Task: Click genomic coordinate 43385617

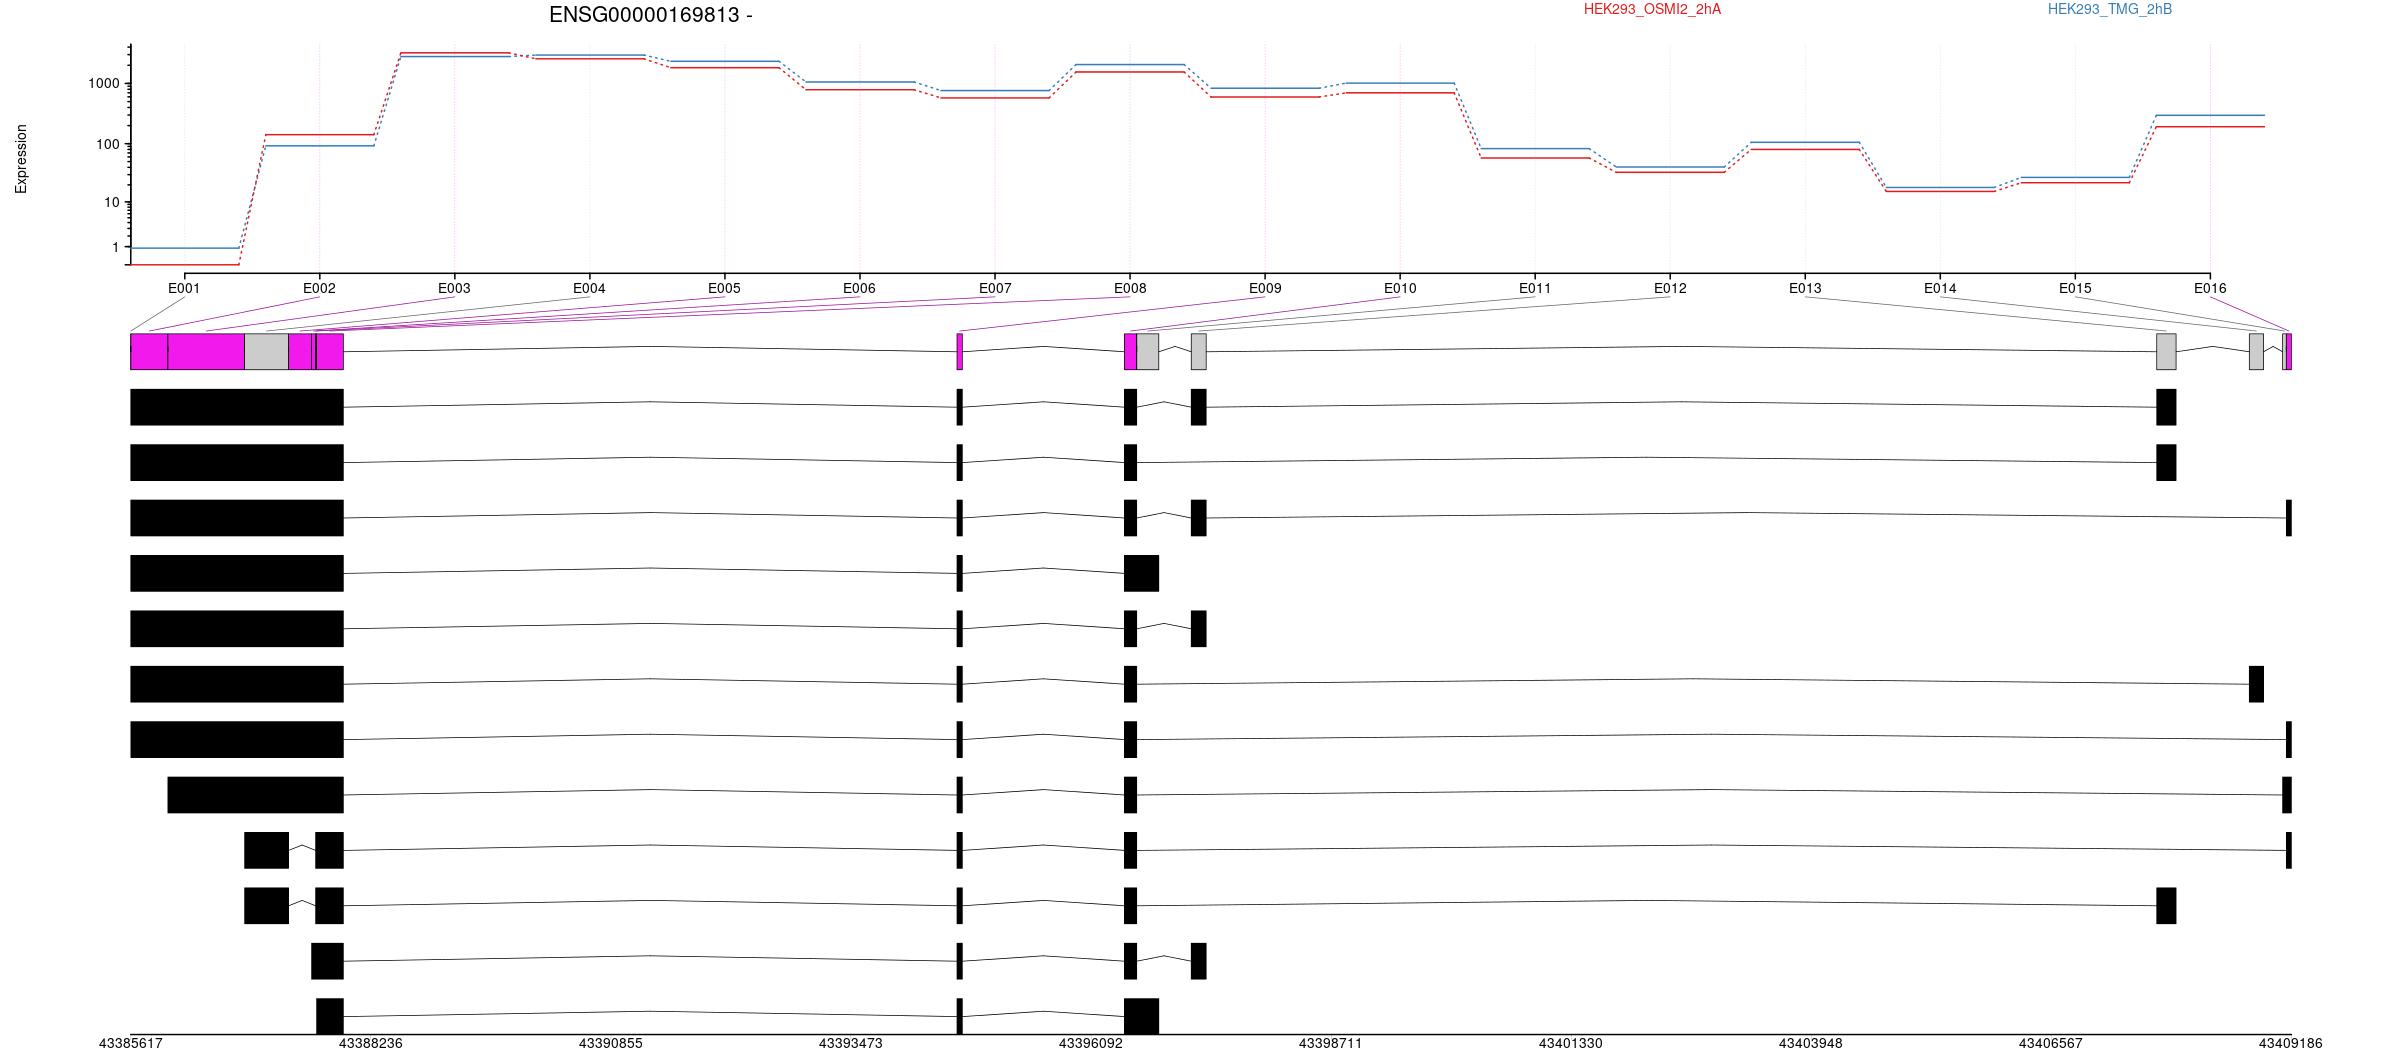Action: pyautogui.click(x=131, y=1043)
